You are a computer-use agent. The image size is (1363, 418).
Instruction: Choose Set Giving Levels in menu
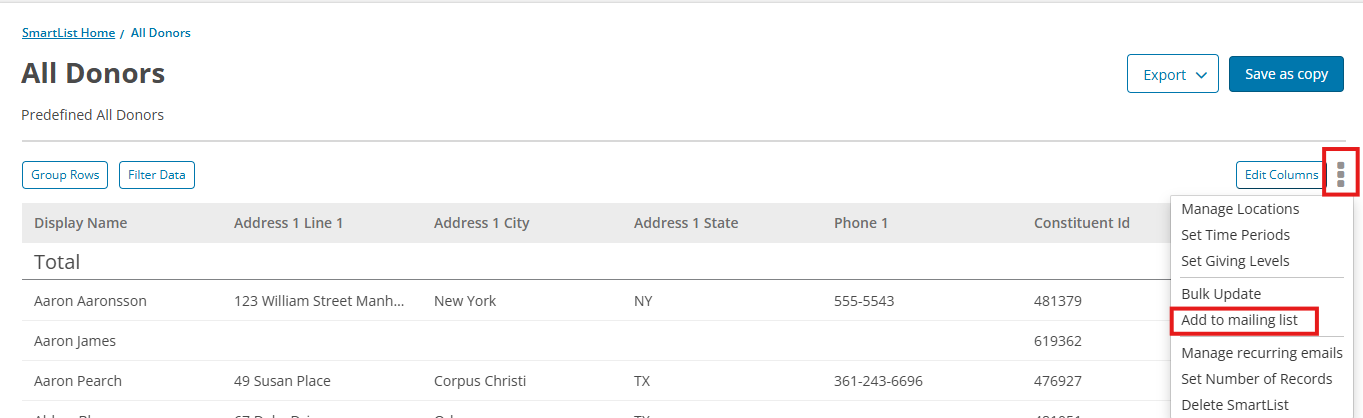click(1235, 261)
